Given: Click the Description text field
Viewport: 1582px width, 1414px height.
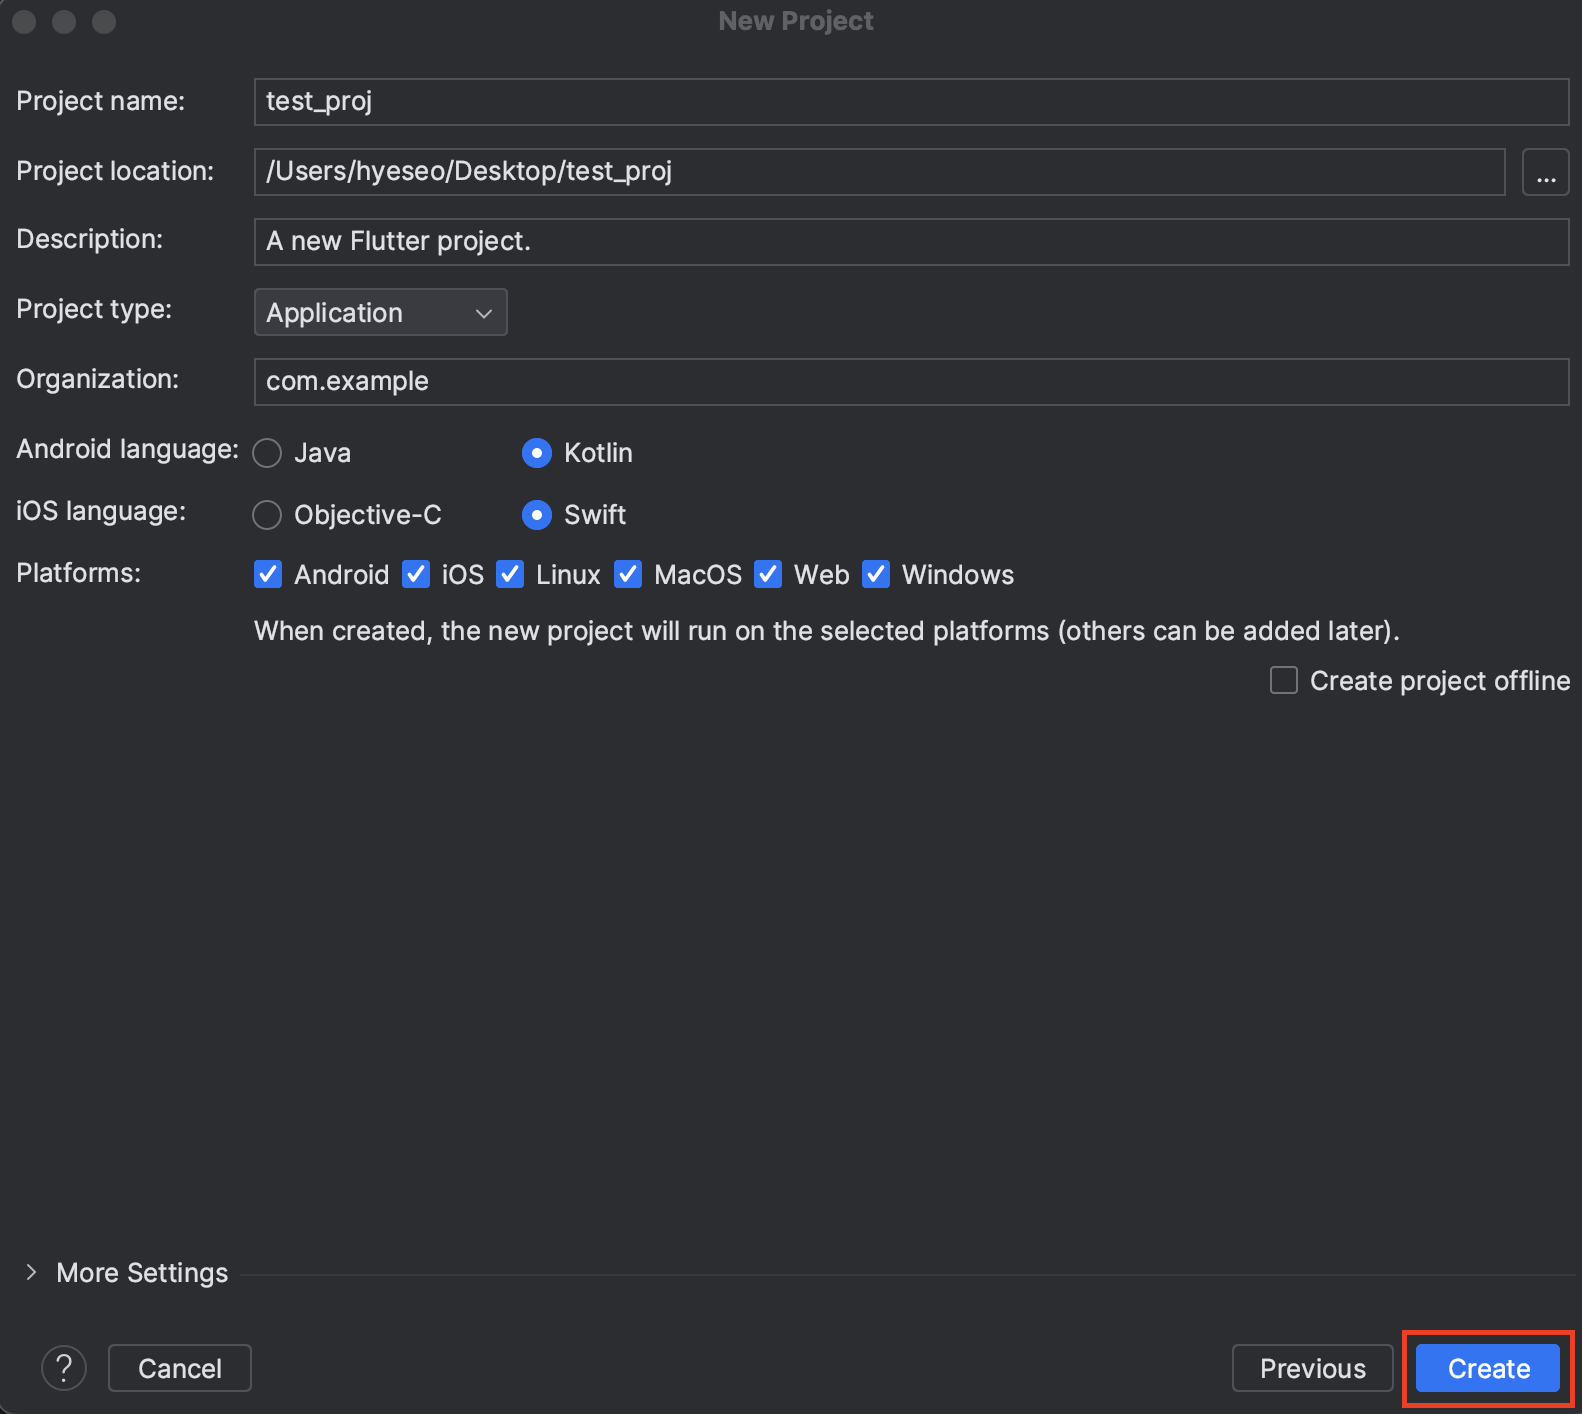Looking at the screenshot, I should [911, 242].
